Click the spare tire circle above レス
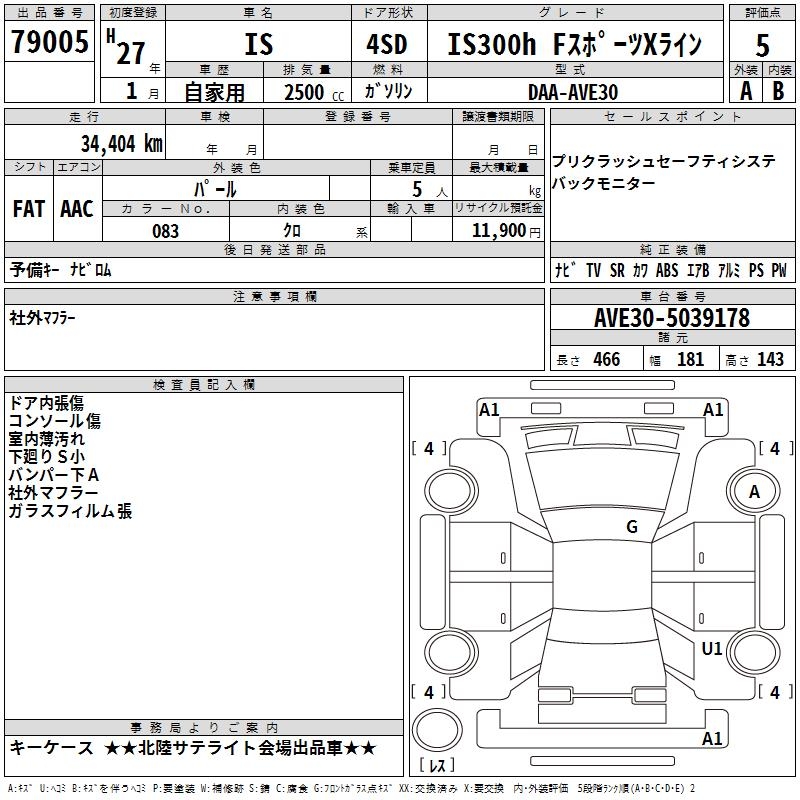800x800 pixels. [437, 733]
